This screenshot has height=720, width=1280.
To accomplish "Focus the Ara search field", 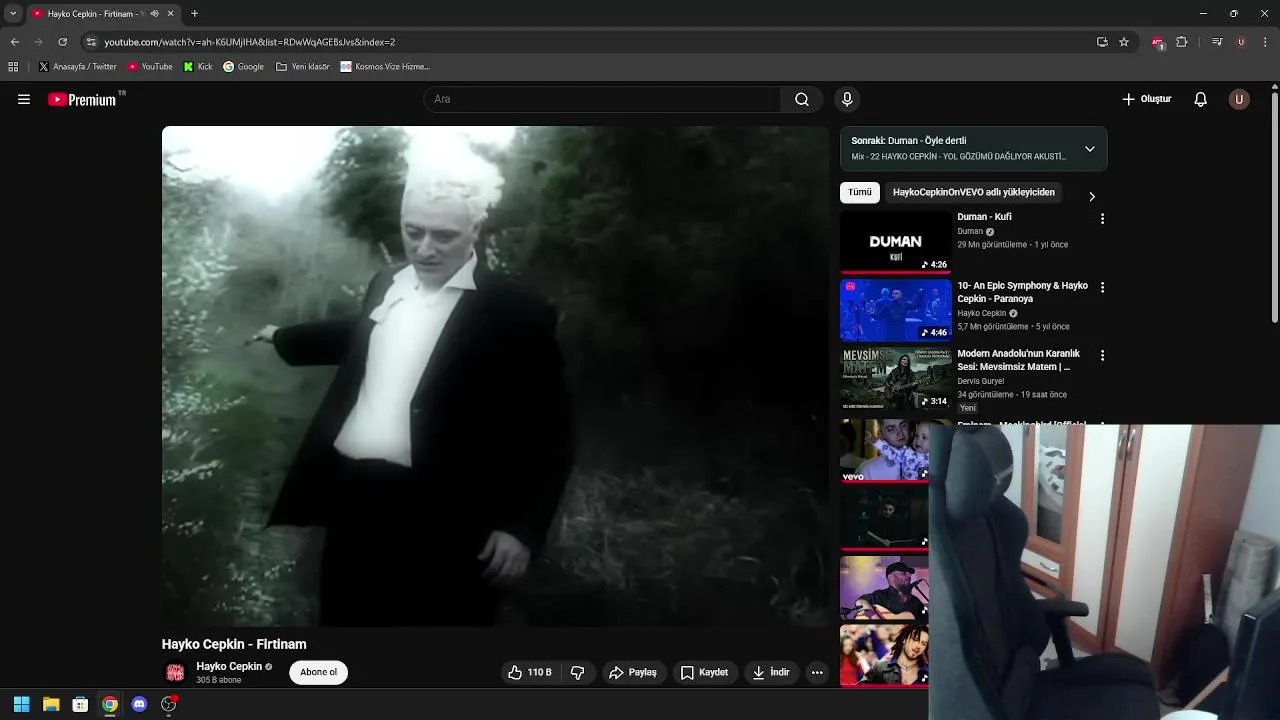I will point(602,99).
